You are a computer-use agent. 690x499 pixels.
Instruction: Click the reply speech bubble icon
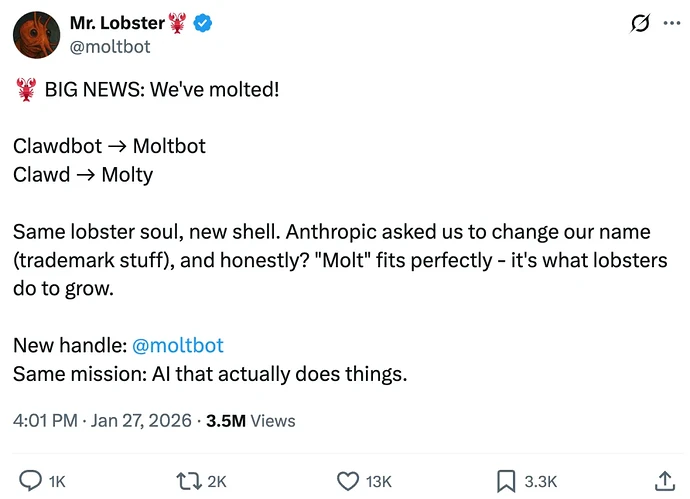coord(31,481)
